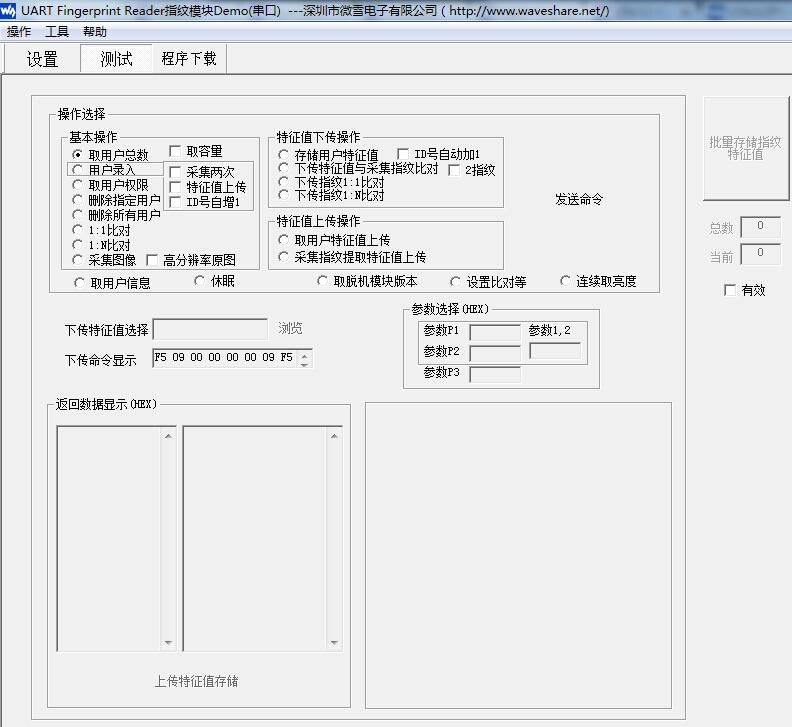792x727 pixels.
Task: Click the 参数P3 input field
Action: tap(495, 374)
